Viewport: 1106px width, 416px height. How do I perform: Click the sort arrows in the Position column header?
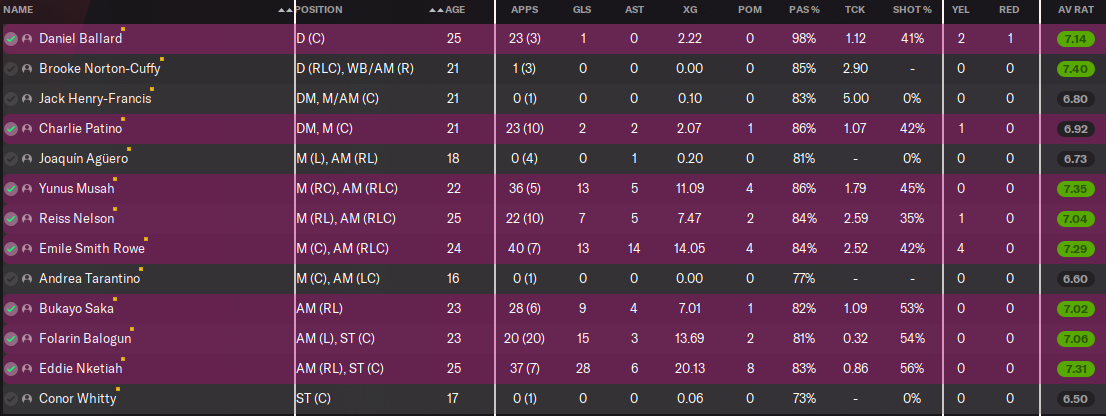point(435,9)
